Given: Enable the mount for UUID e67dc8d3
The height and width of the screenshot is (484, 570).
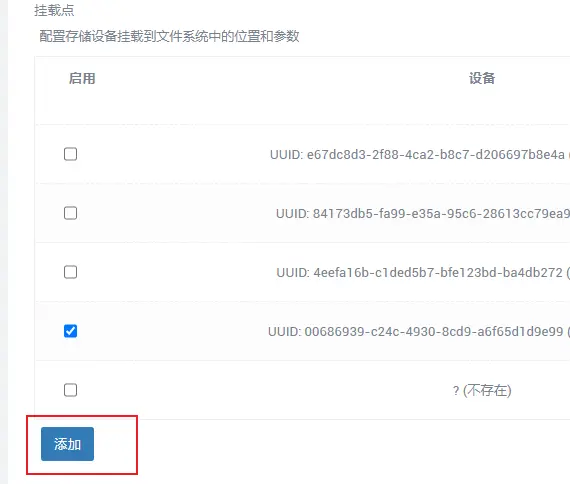Looking at the screenshot, I should pyautogui.click(x=70, y=154).
